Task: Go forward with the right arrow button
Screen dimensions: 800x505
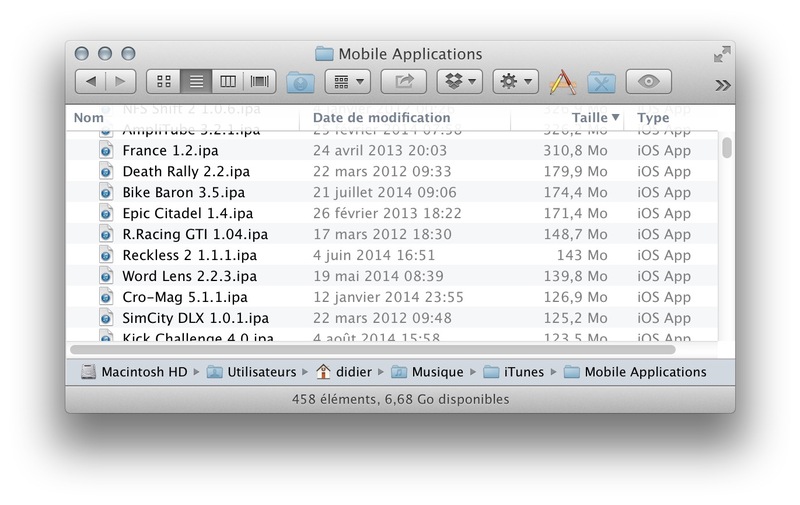Action: click(x=121, y=82)
